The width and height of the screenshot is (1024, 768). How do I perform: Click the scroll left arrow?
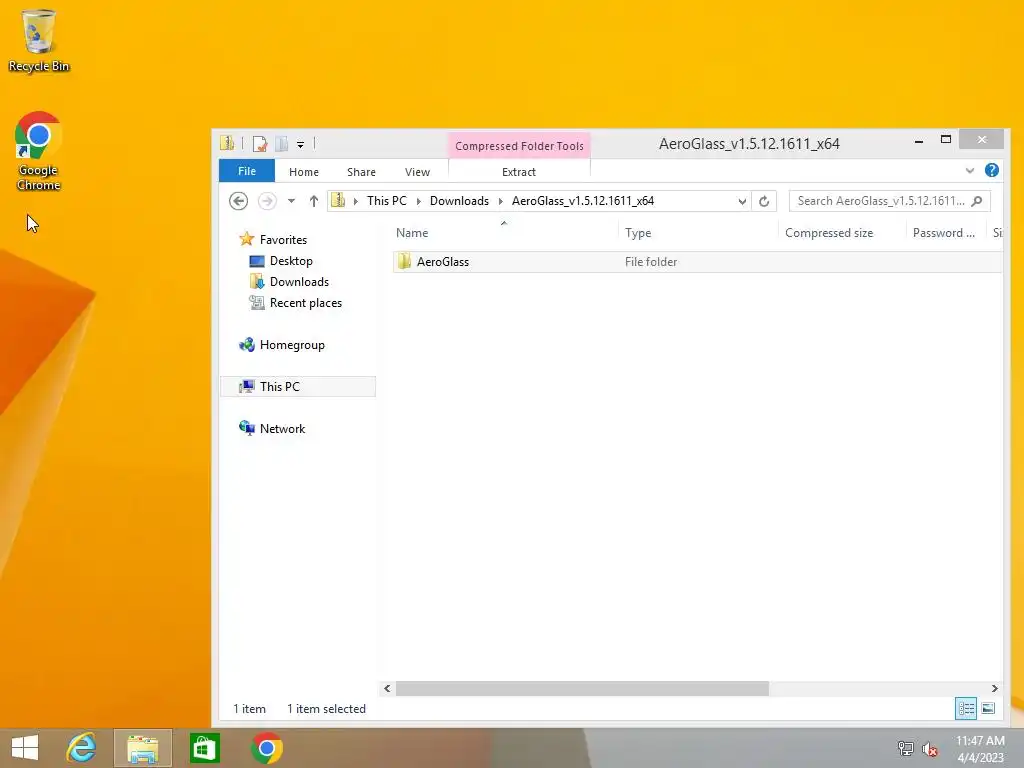[x=387, y=688]
